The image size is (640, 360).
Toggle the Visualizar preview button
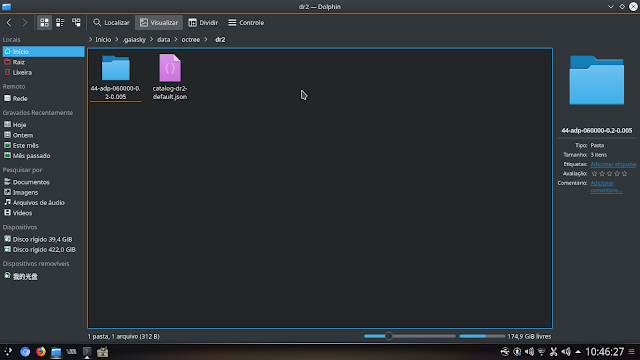pos(159,22)
